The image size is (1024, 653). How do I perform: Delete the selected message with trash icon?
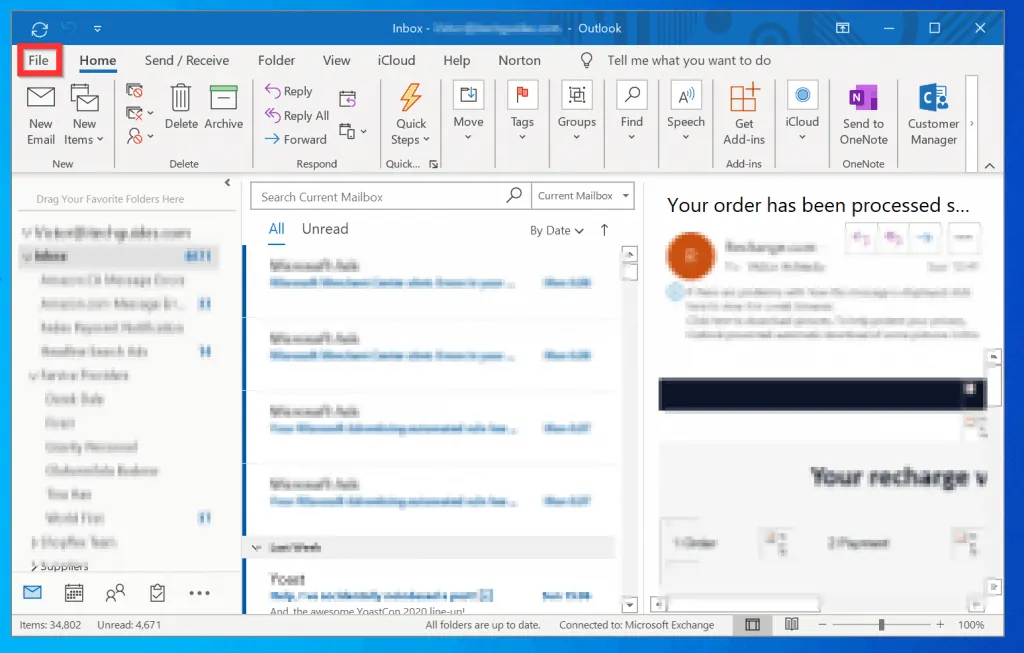coord(181,107)
